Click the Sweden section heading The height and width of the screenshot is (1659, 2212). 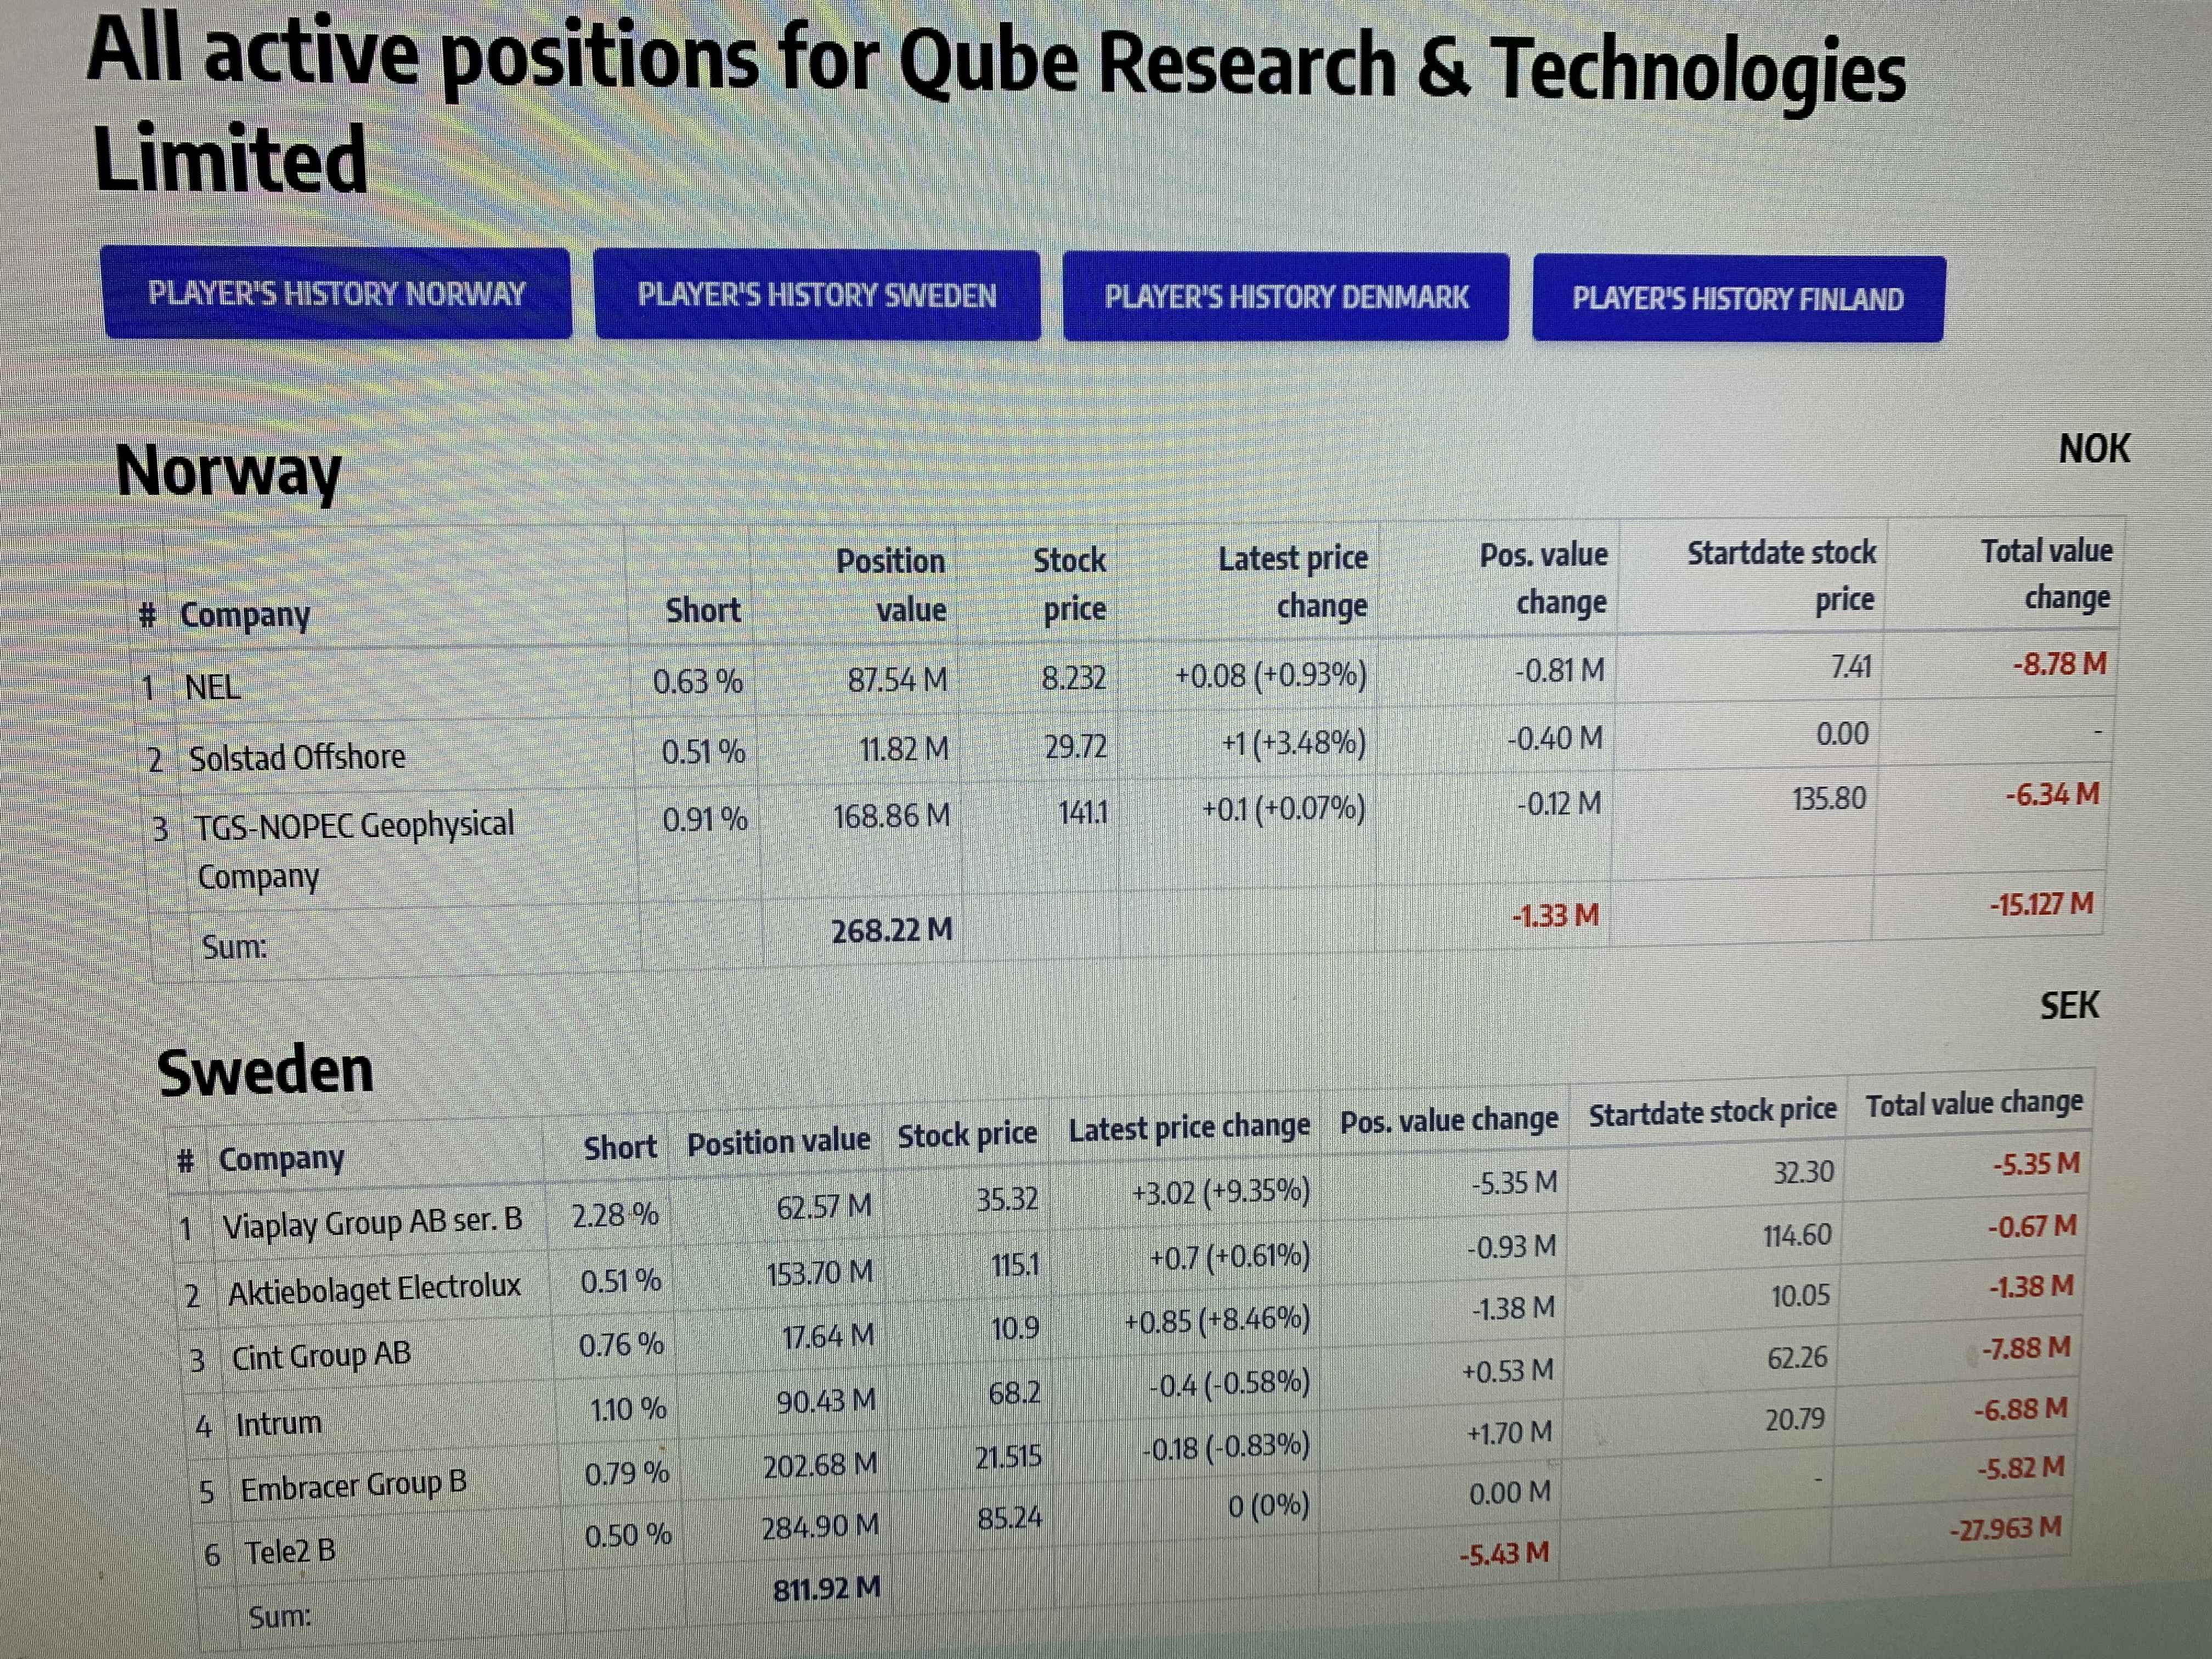[265, 1071]
